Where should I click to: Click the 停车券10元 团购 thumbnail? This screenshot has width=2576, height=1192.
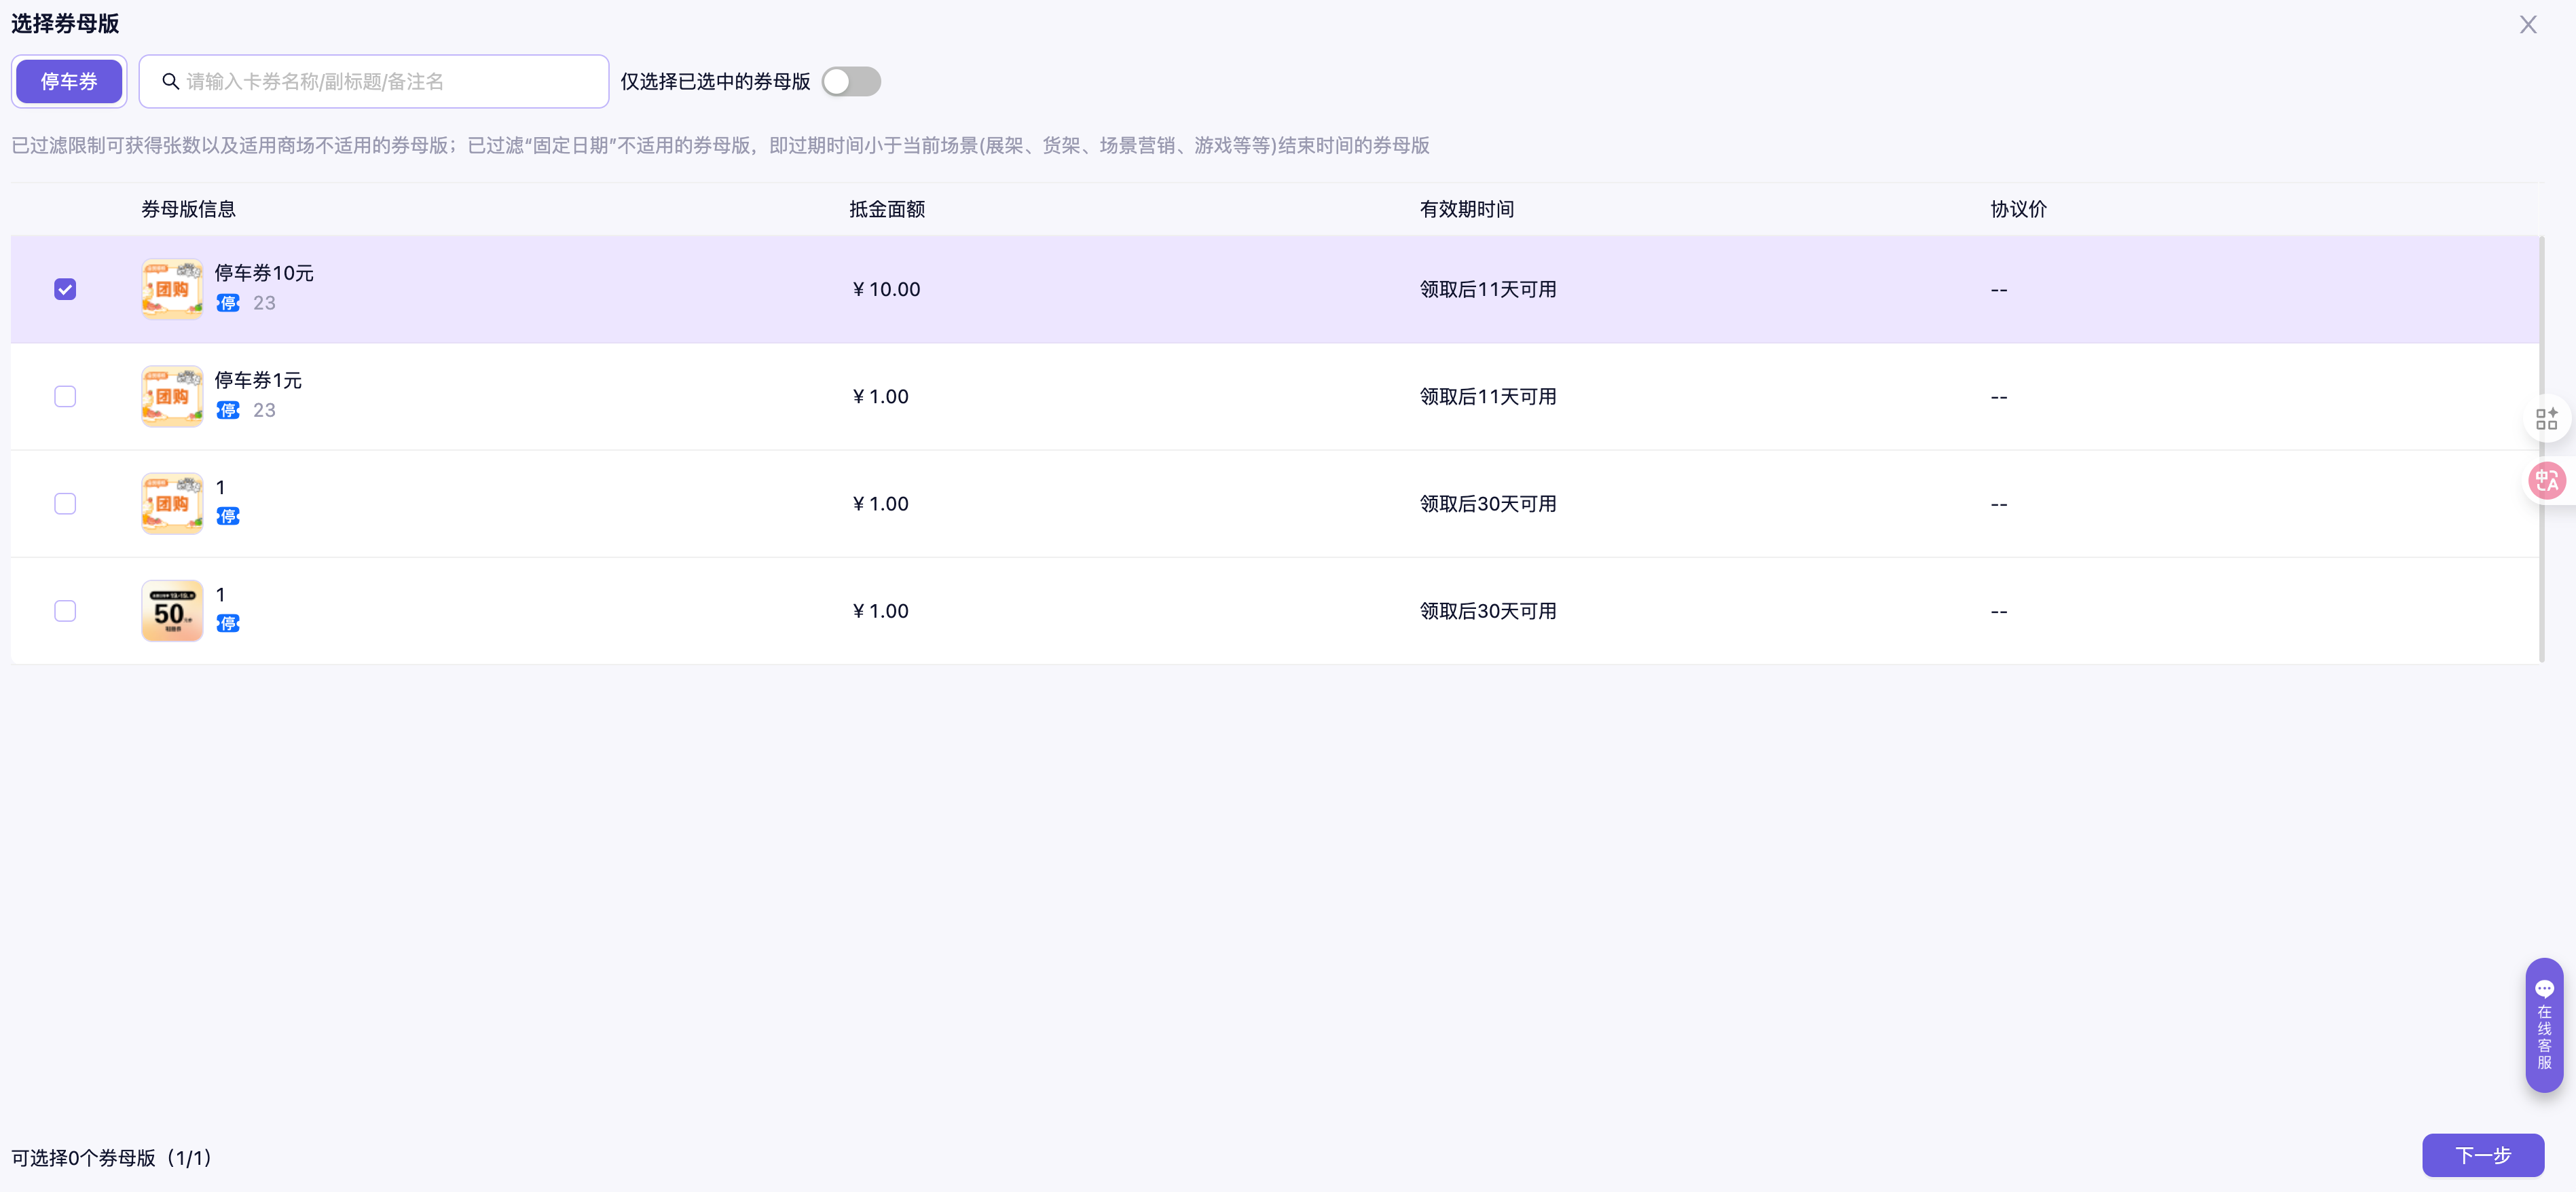[172, 290]
